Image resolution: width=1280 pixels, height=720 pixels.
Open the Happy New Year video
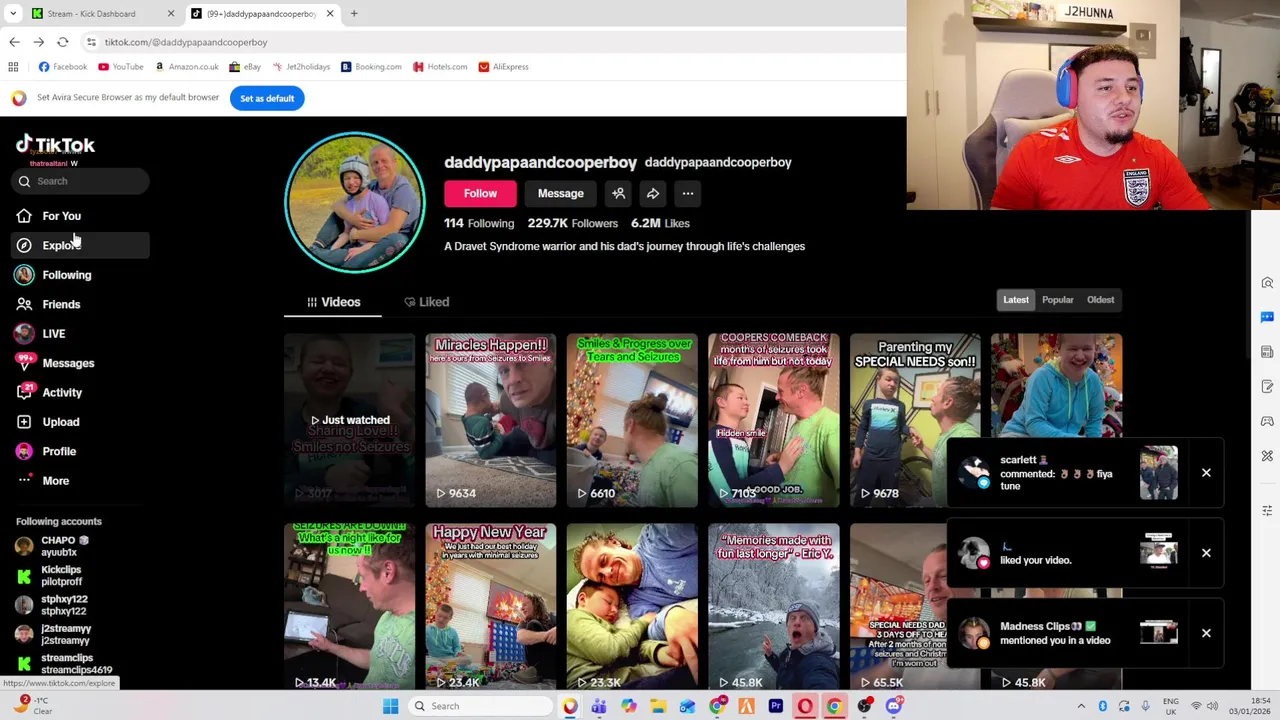[x=490, y=607]
